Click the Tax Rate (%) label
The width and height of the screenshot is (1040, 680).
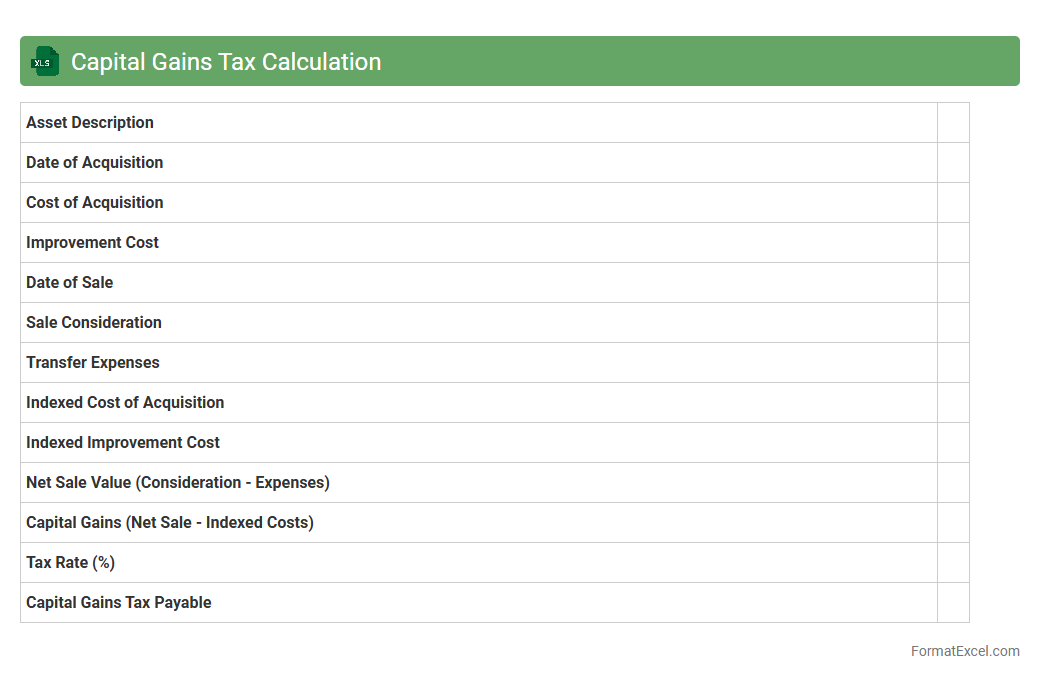pos(71,563)
